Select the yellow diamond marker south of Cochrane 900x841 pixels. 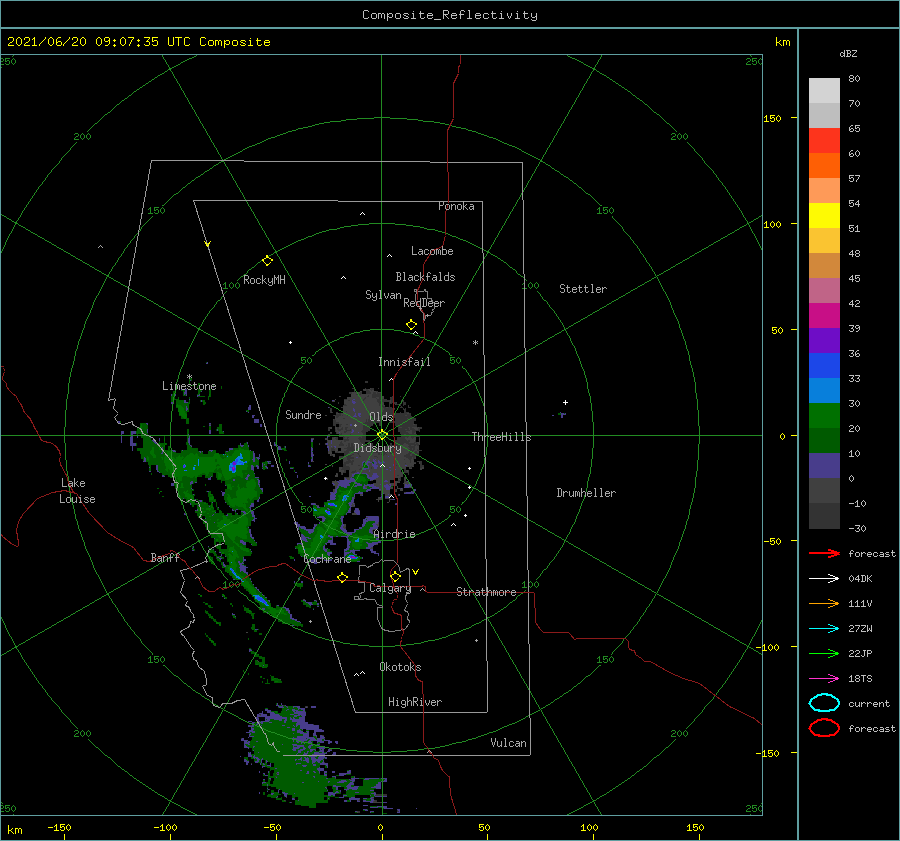[342, 577]
